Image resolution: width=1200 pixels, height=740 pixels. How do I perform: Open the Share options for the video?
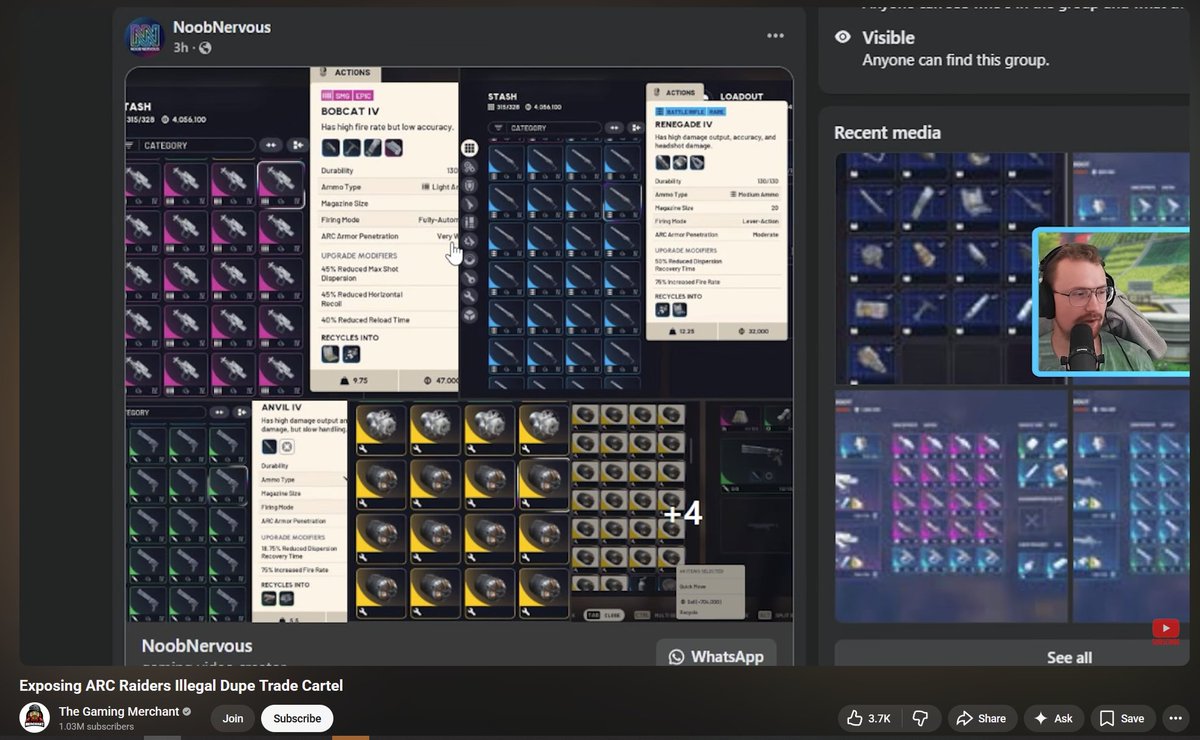click(x=981, y=718)
